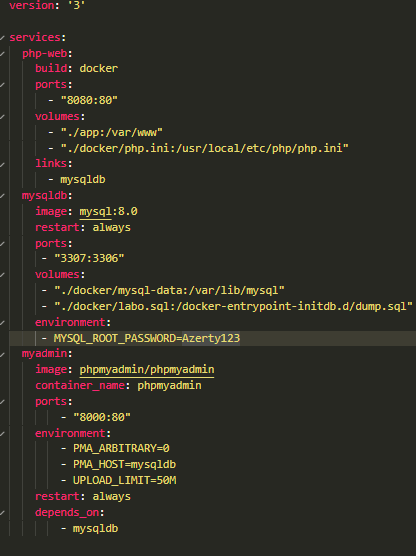Click the "./docker/mysql-data:/var/lib/mysql" volume line
416x556 pixels.
[x=169, y=290]
